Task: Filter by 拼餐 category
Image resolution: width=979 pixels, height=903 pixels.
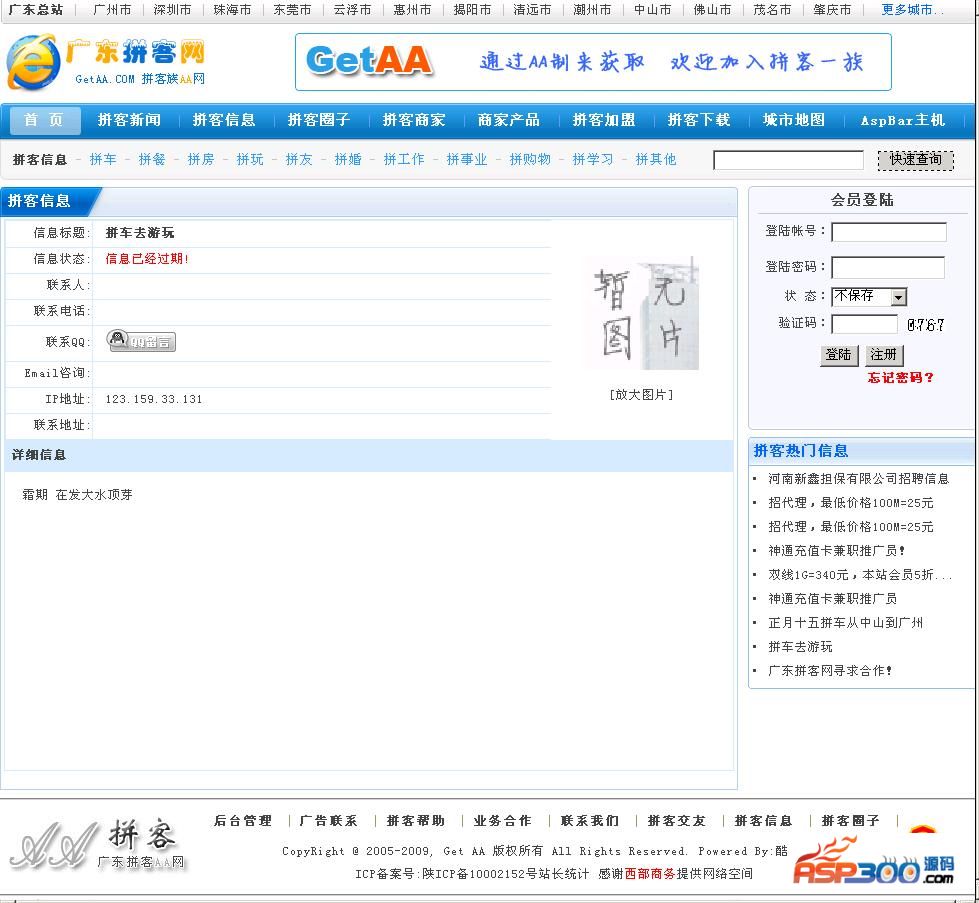Action: click(152, 159)
